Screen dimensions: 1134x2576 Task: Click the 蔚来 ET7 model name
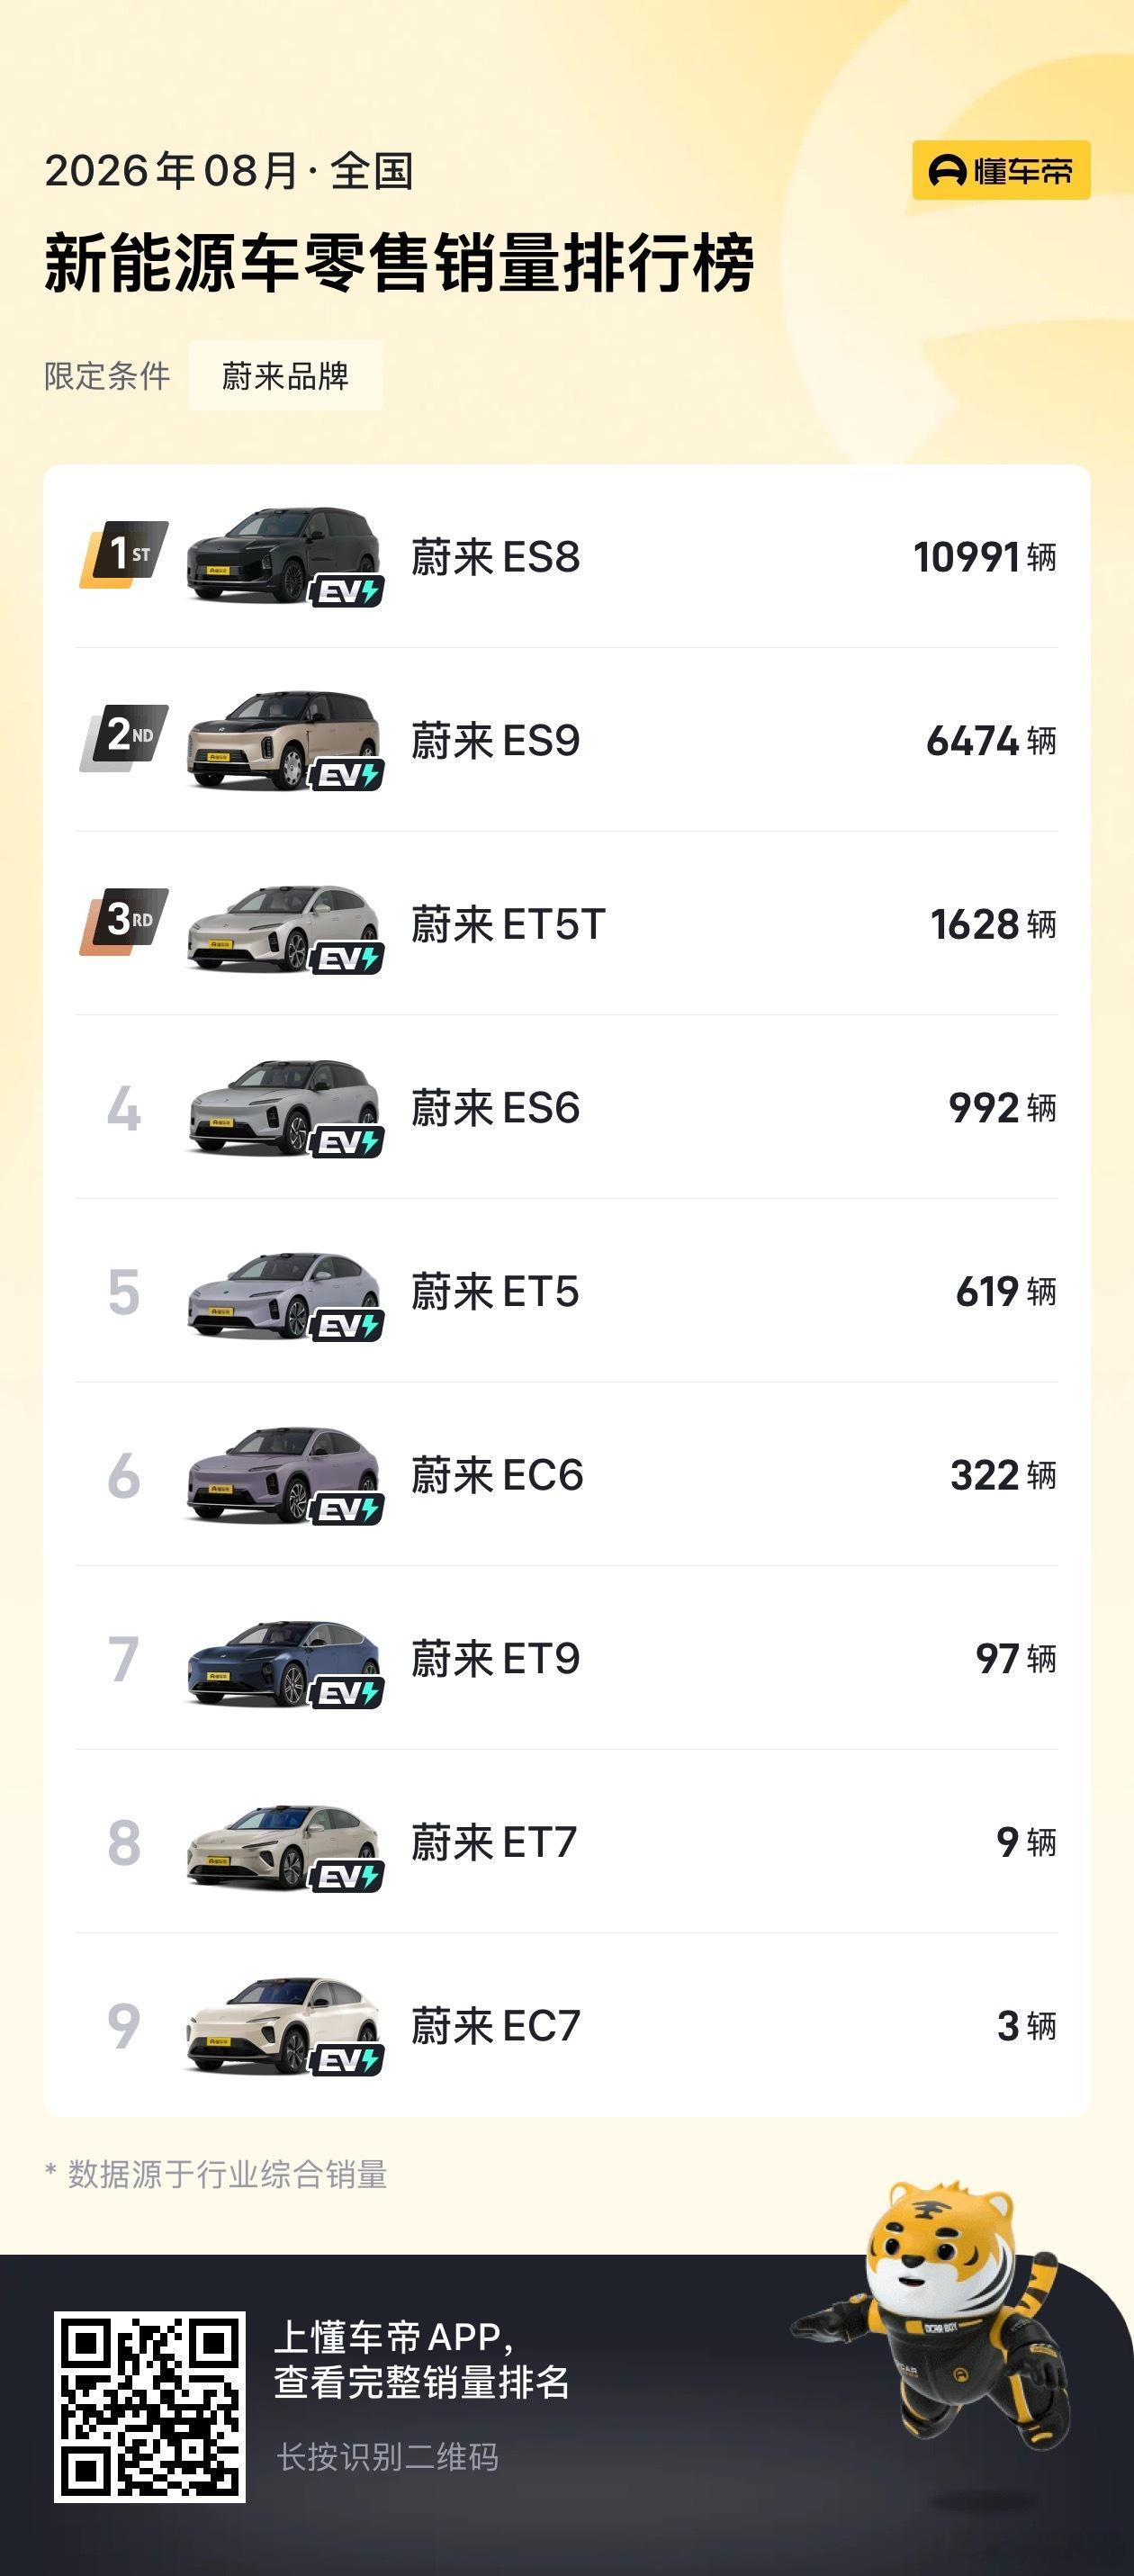click(x=494, y=1843)
